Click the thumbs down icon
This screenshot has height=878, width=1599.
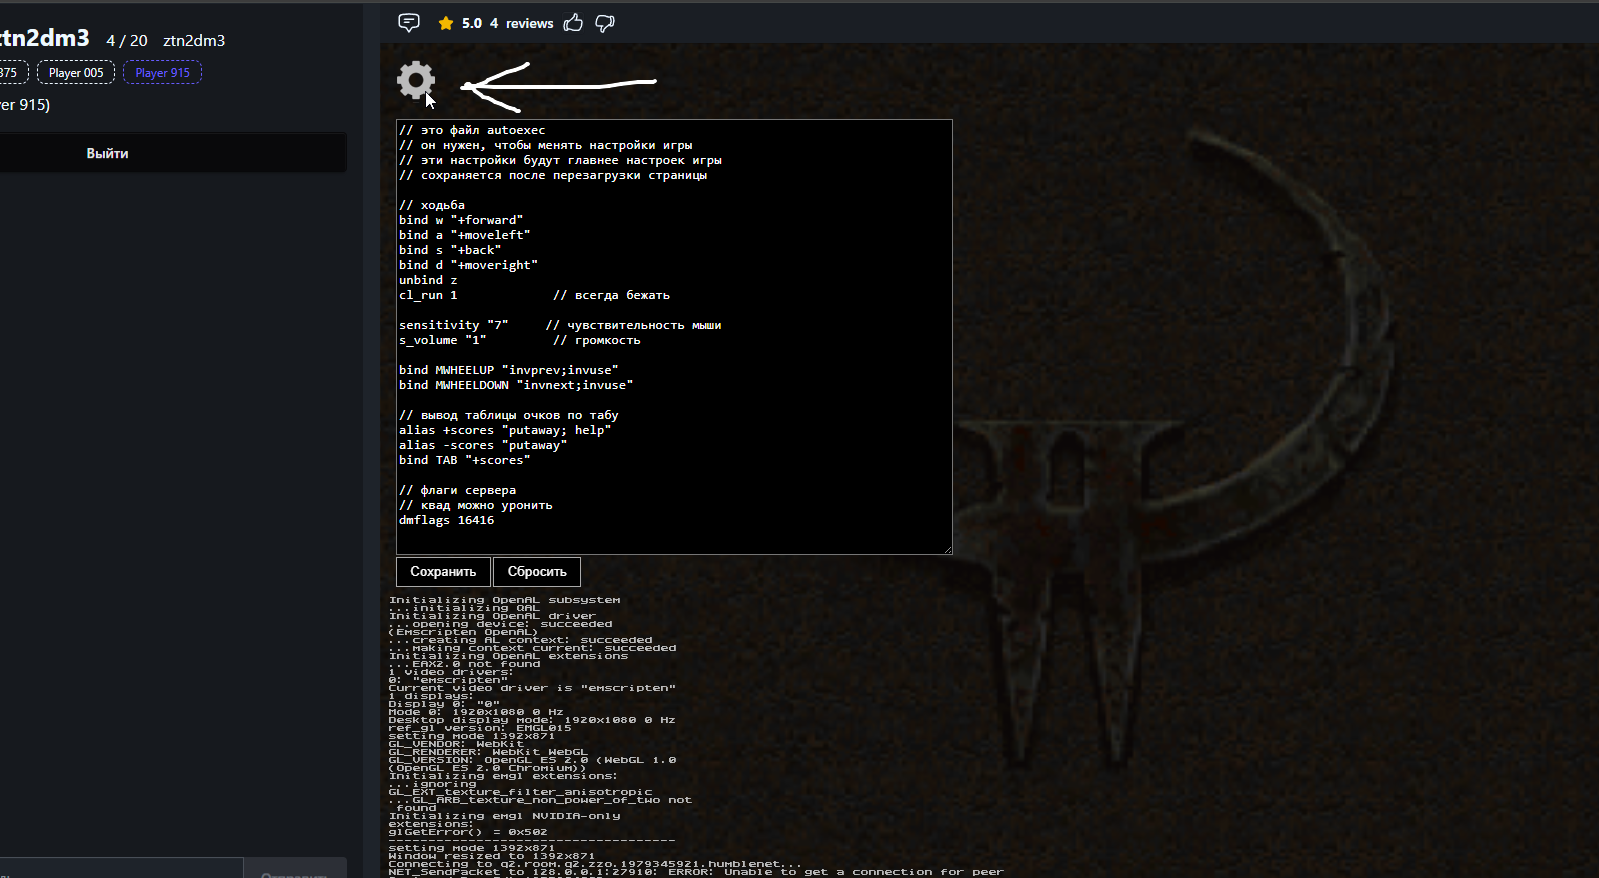click(605, 23)
